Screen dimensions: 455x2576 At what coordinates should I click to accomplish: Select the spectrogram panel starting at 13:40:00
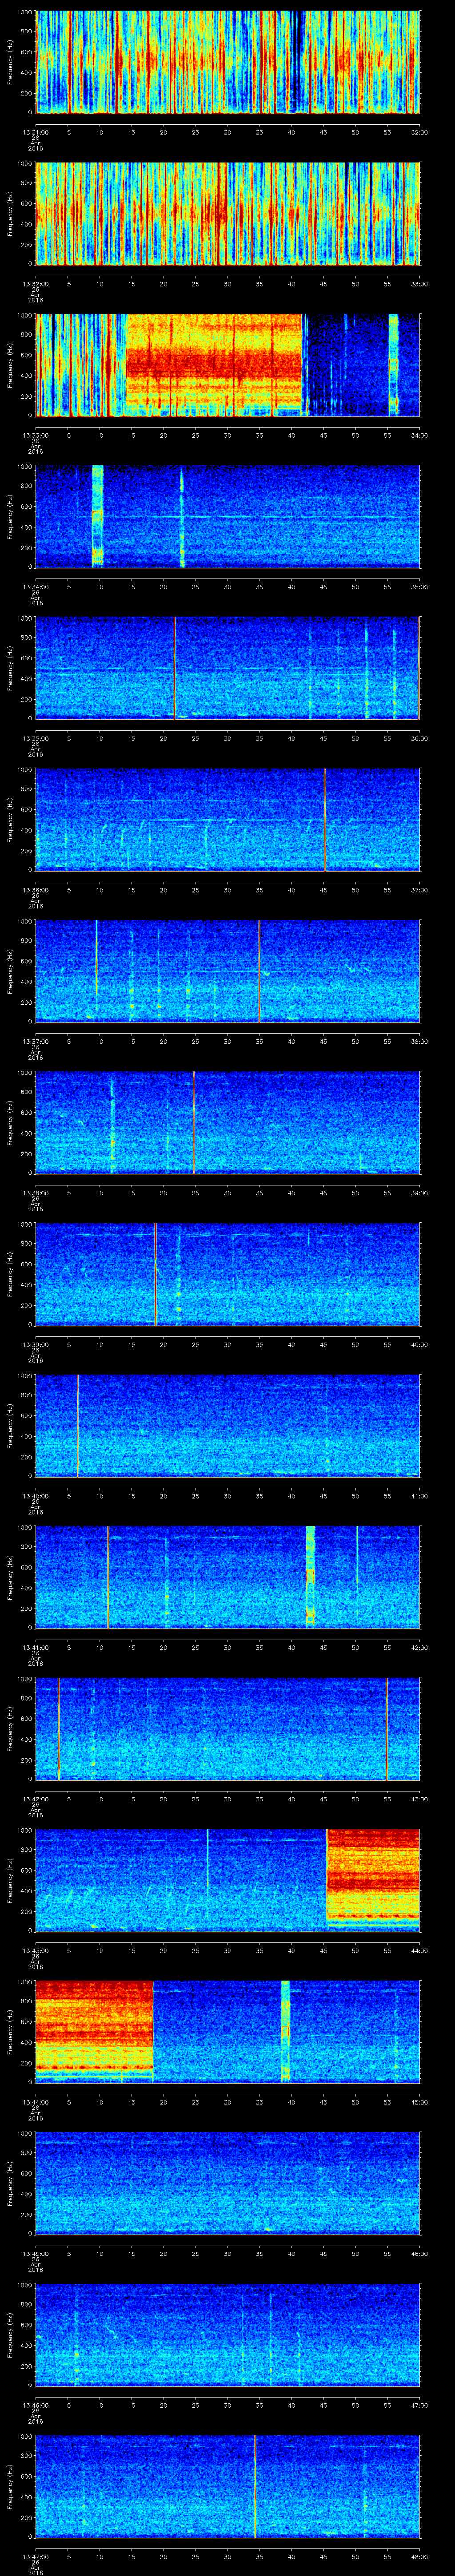228,1426
